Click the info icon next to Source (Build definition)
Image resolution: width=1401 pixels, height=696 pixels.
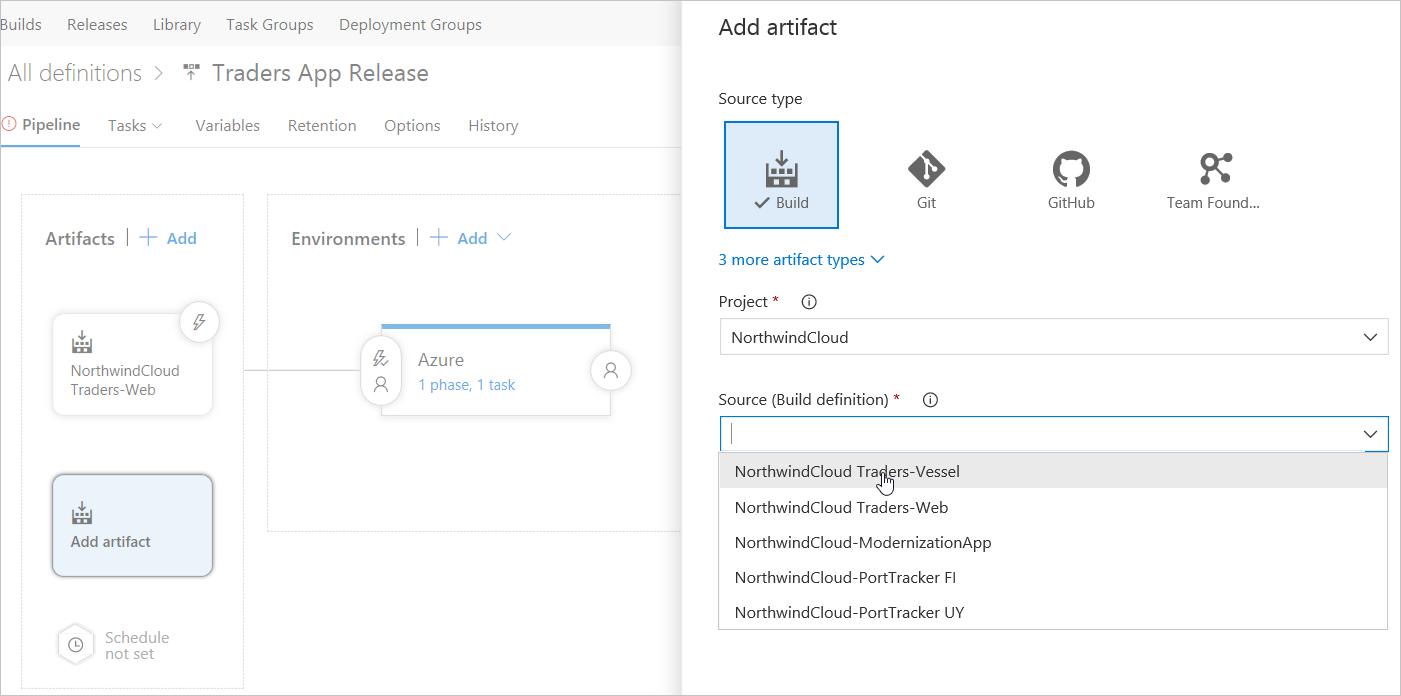(930, 400)
